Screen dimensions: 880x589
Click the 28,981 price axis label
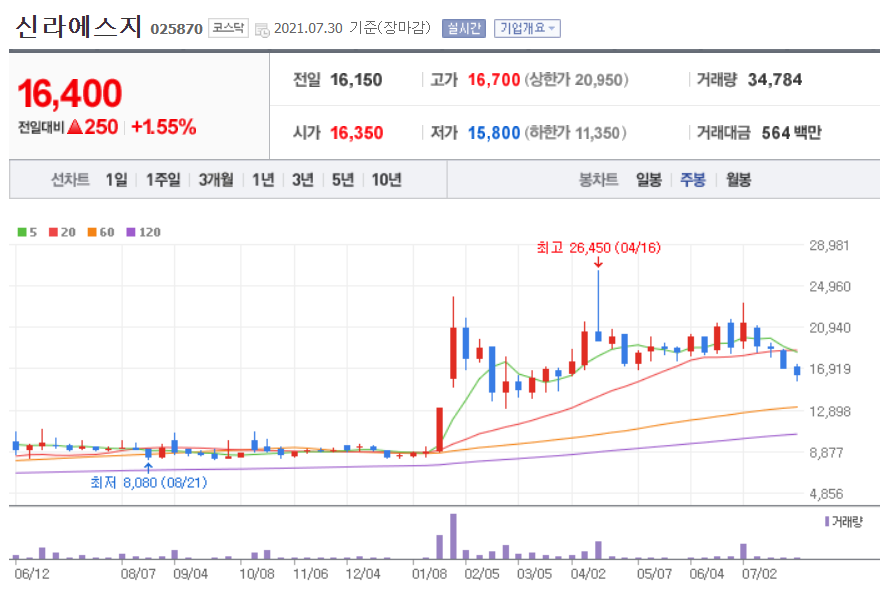tap(829, 245)
